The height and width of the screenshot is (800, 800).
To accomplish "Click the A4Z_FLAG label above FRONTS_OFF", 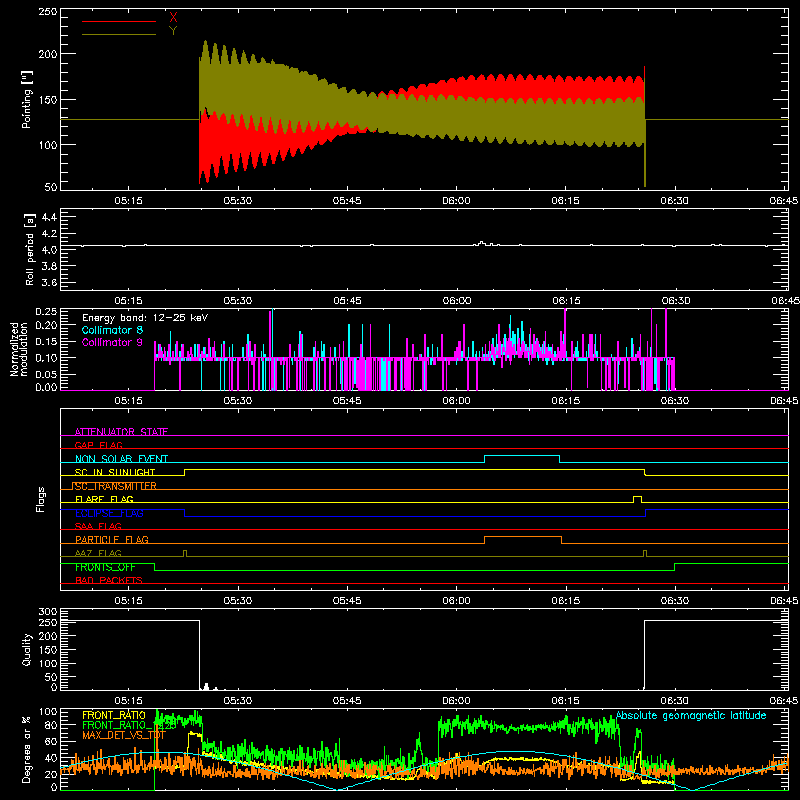I will [x=98, y=553].
